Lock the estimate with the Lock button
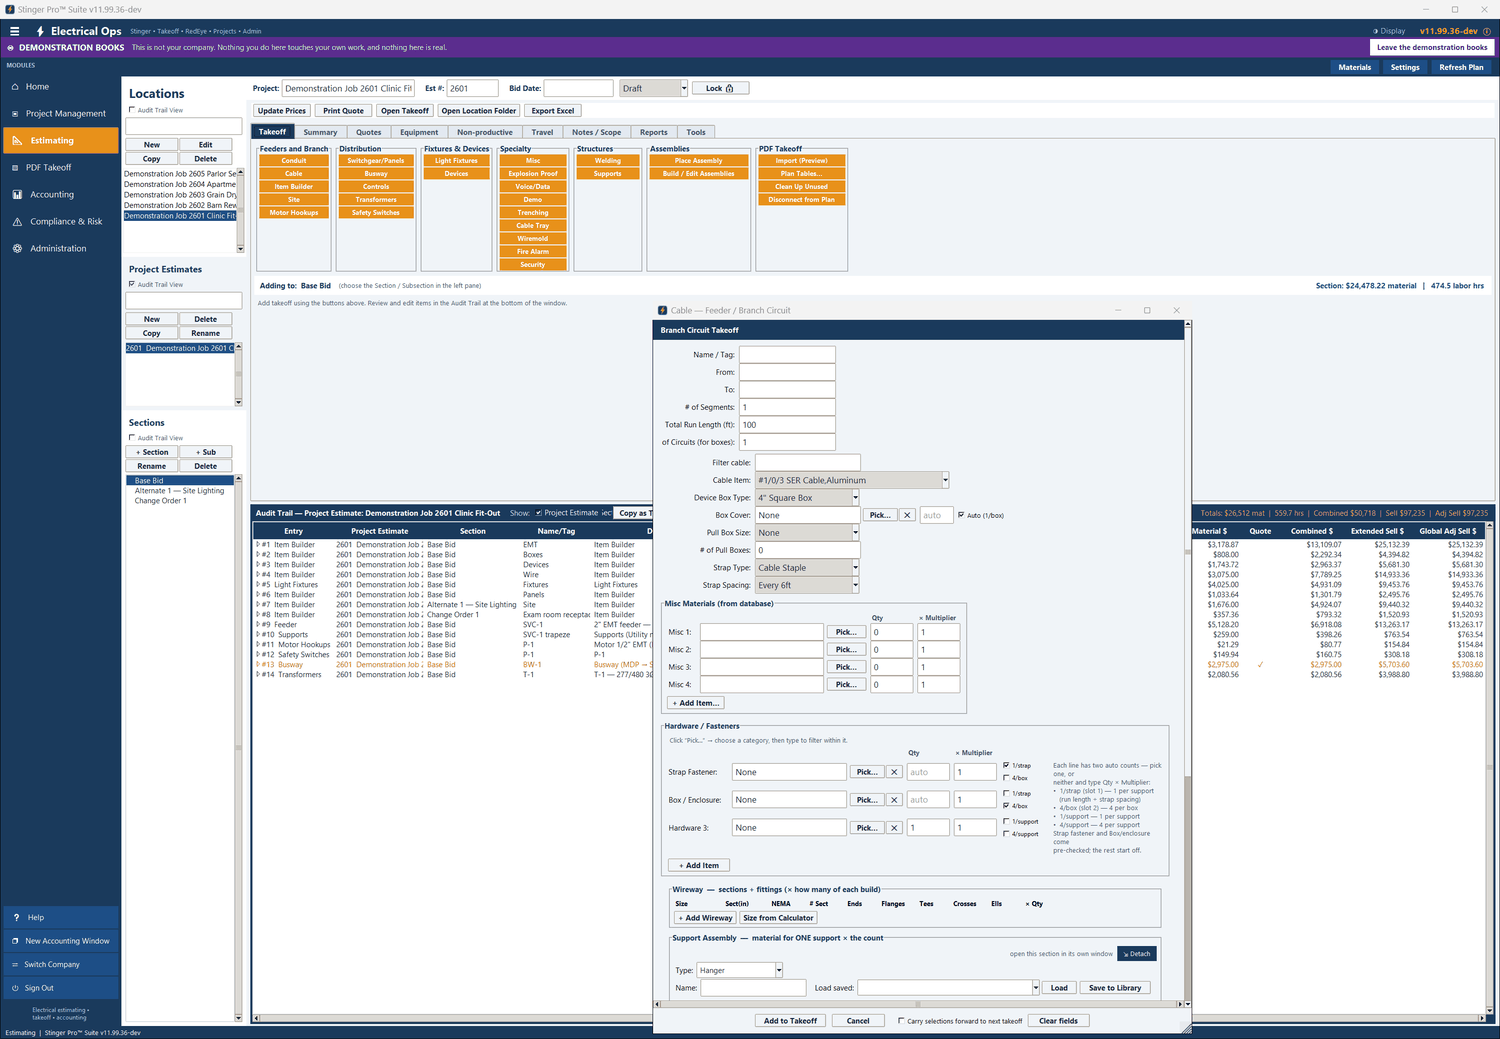The width and height of the screenshot is (1500, 1039). click(x=720, y=88)
